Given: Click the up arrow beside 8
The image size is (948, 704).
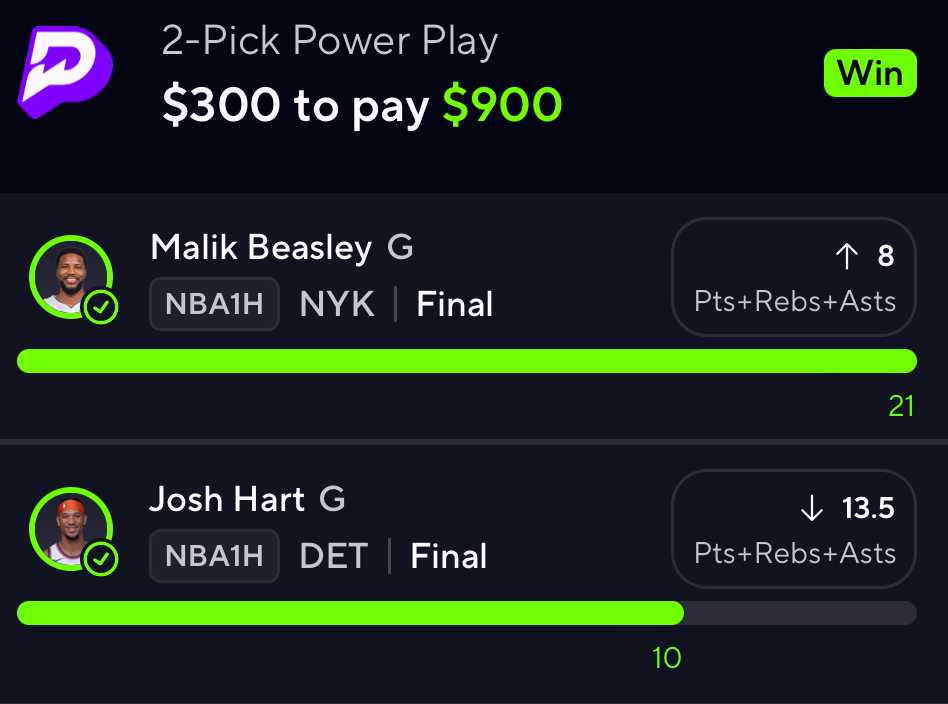Looking at the screenshot, I should coord(847,257).
